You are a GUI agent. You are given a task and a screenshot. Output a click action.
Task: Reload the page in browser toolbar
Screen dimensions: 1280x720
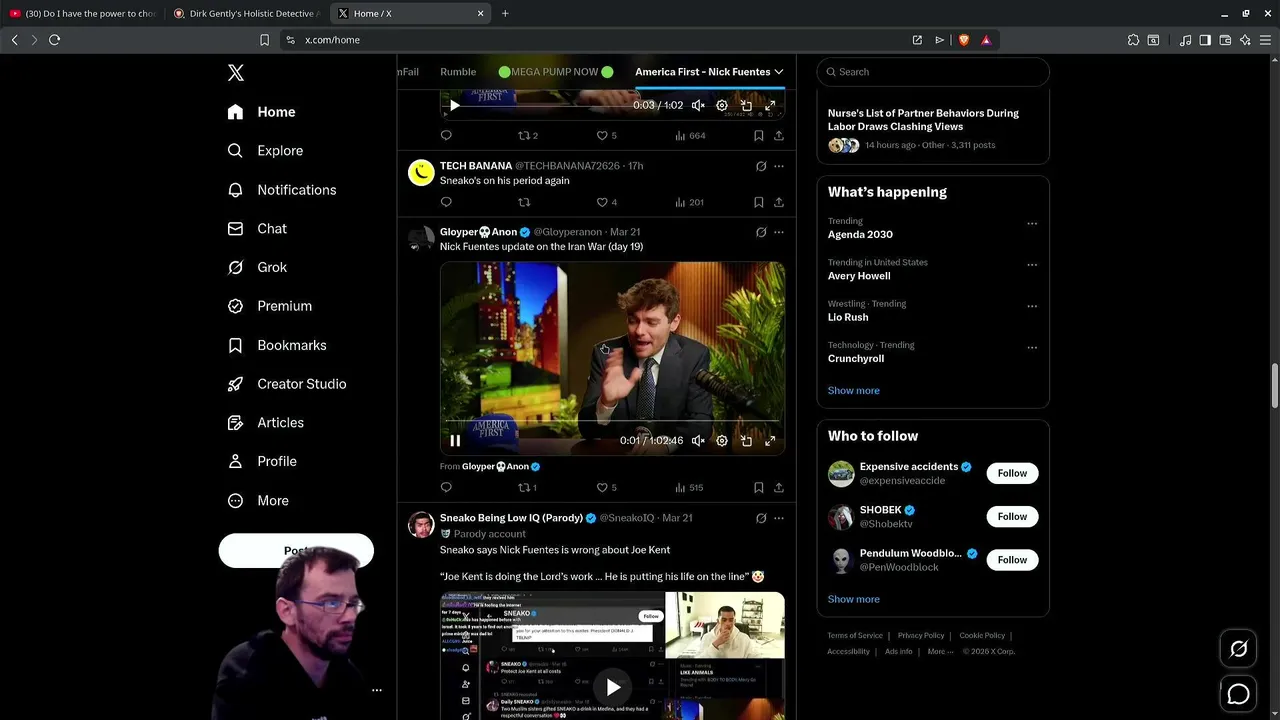click(x=54, y=40)
